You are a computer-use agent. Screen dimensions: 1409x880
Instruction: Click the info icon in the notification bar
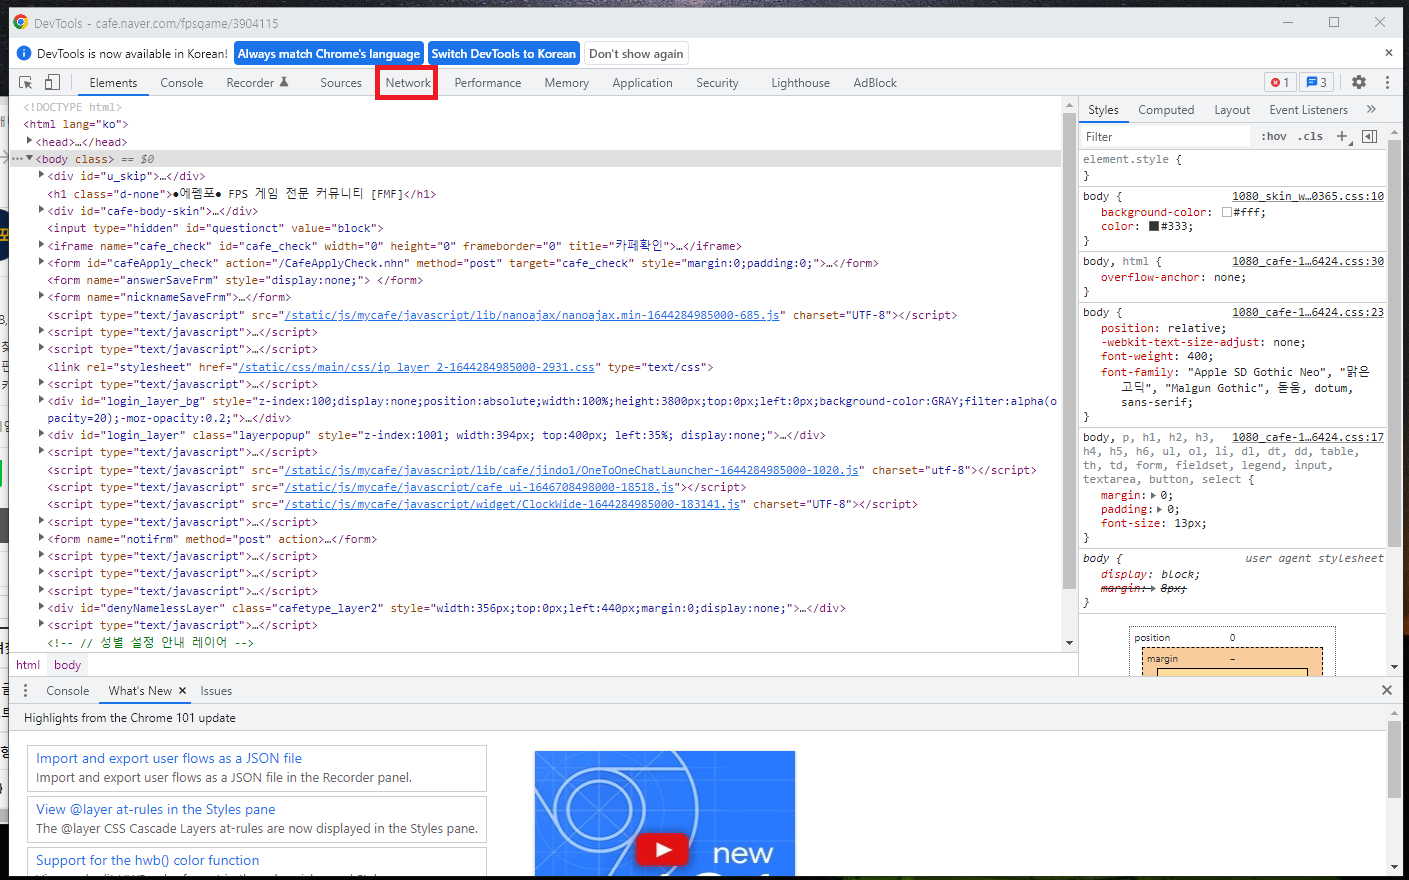tap(24, 53)
